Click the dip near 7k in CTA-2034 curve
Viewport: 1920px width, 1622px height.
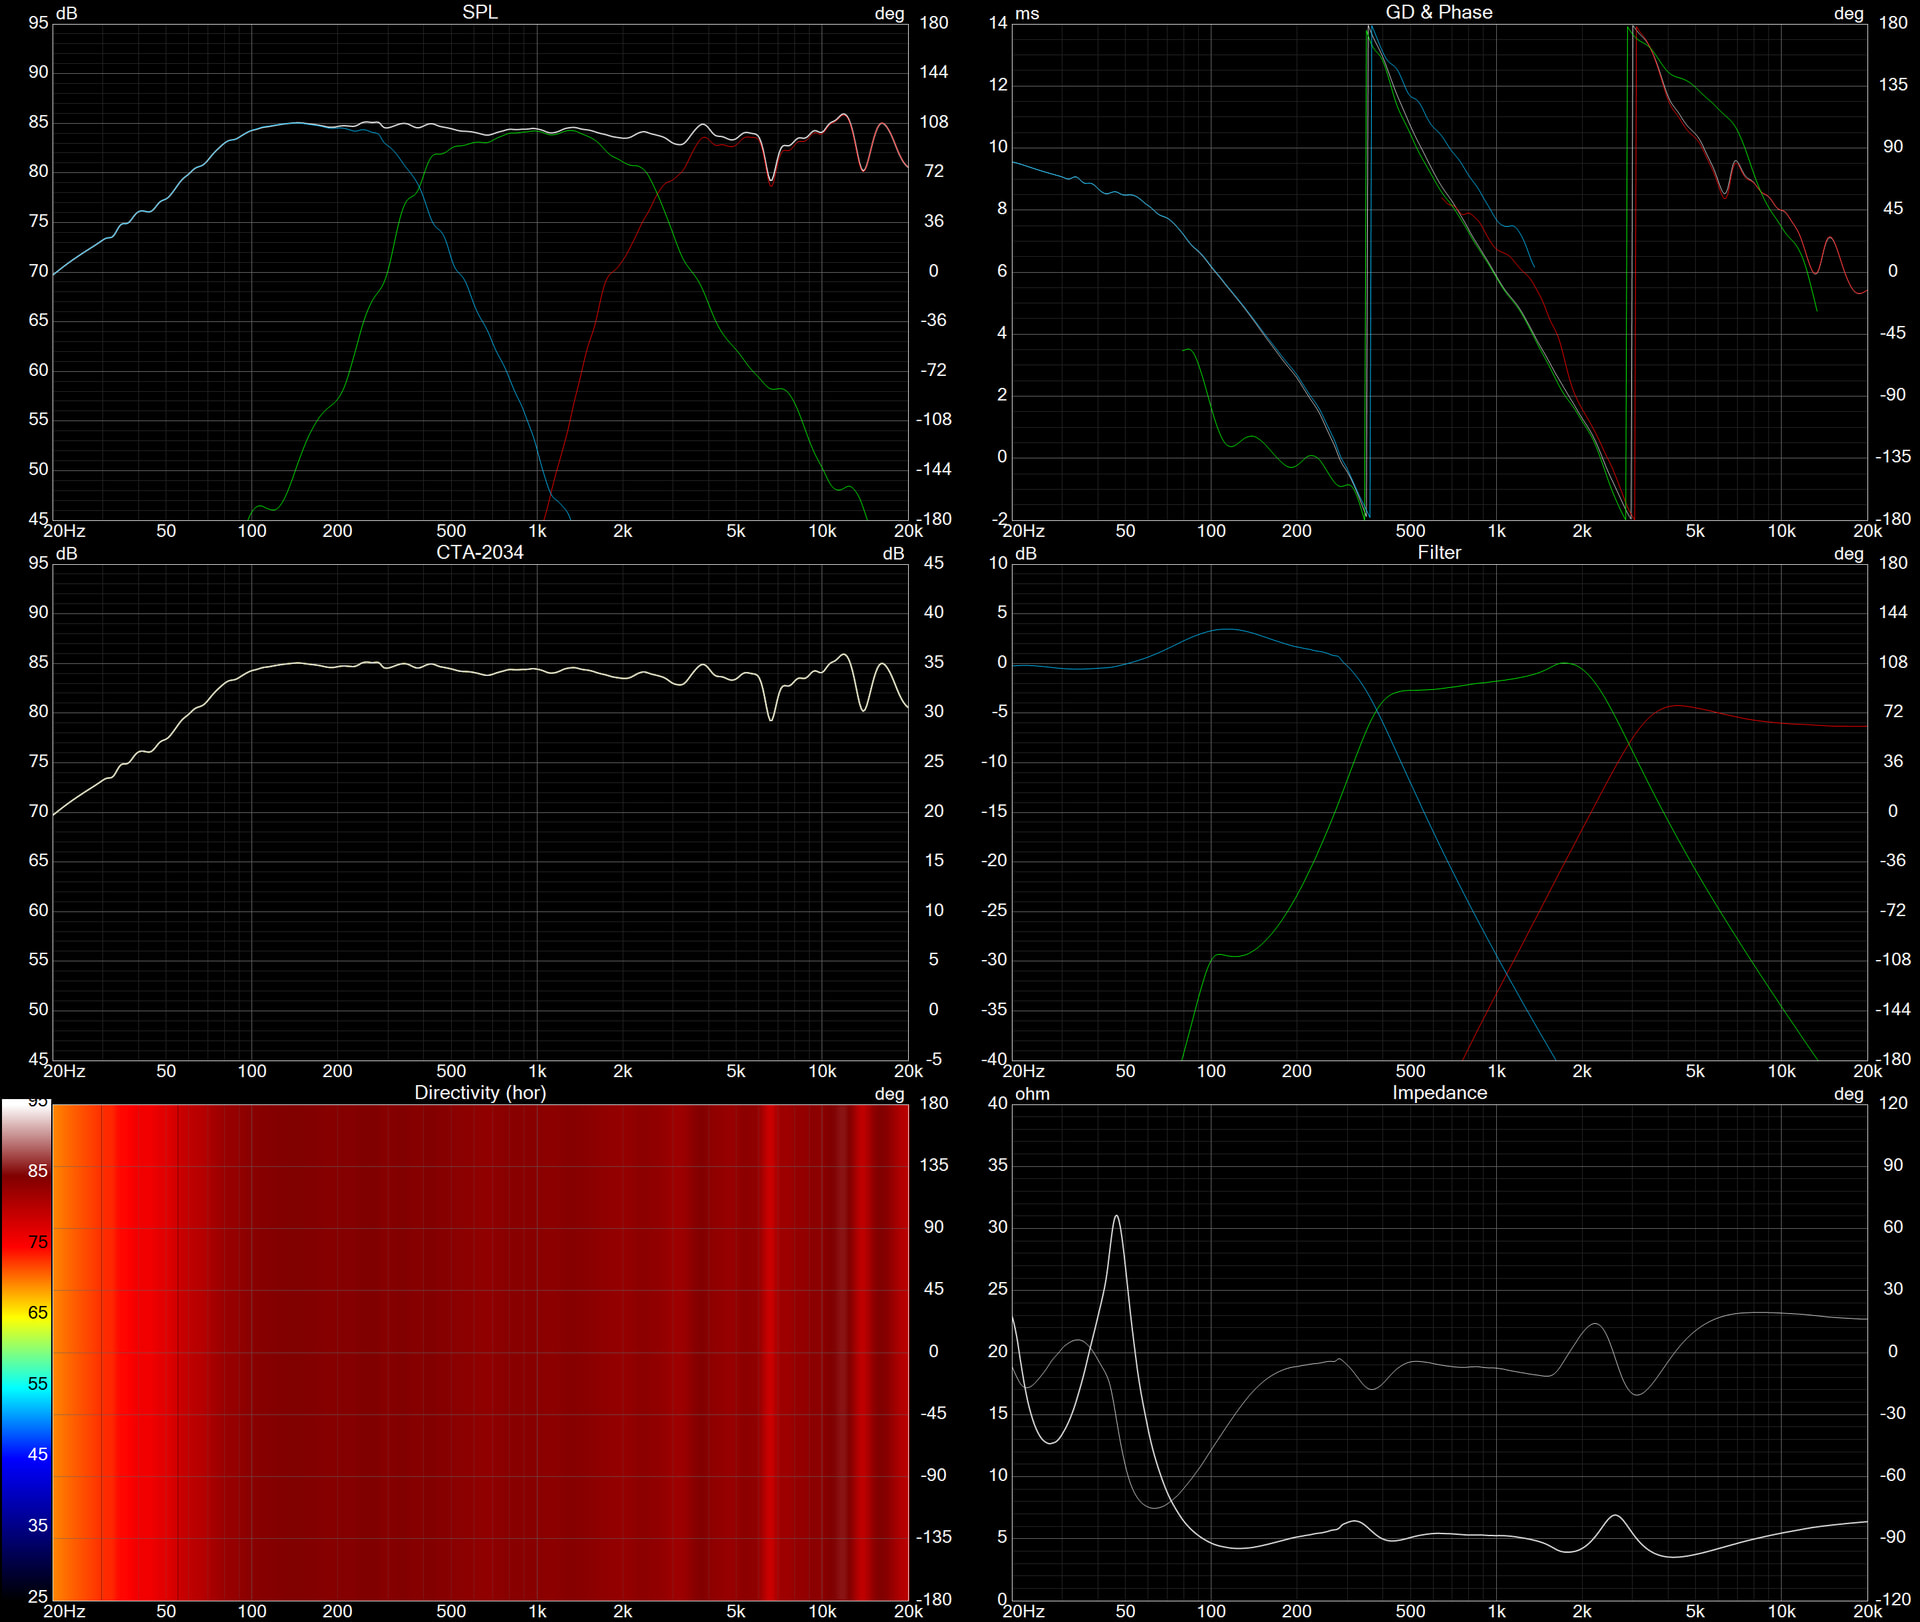[x=770, y=717]
